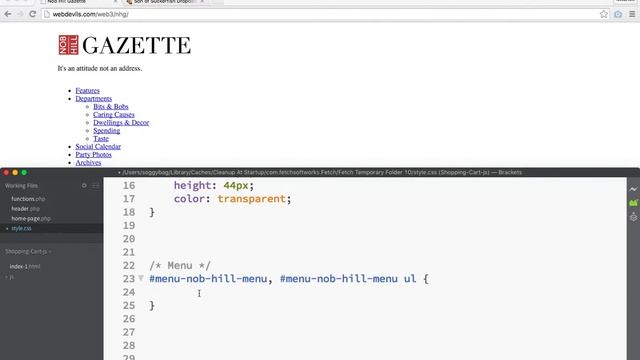Click '#menu-nob-hill-menu ul' selector text
This screenshot has width=640, height=360.
point(348,279)
